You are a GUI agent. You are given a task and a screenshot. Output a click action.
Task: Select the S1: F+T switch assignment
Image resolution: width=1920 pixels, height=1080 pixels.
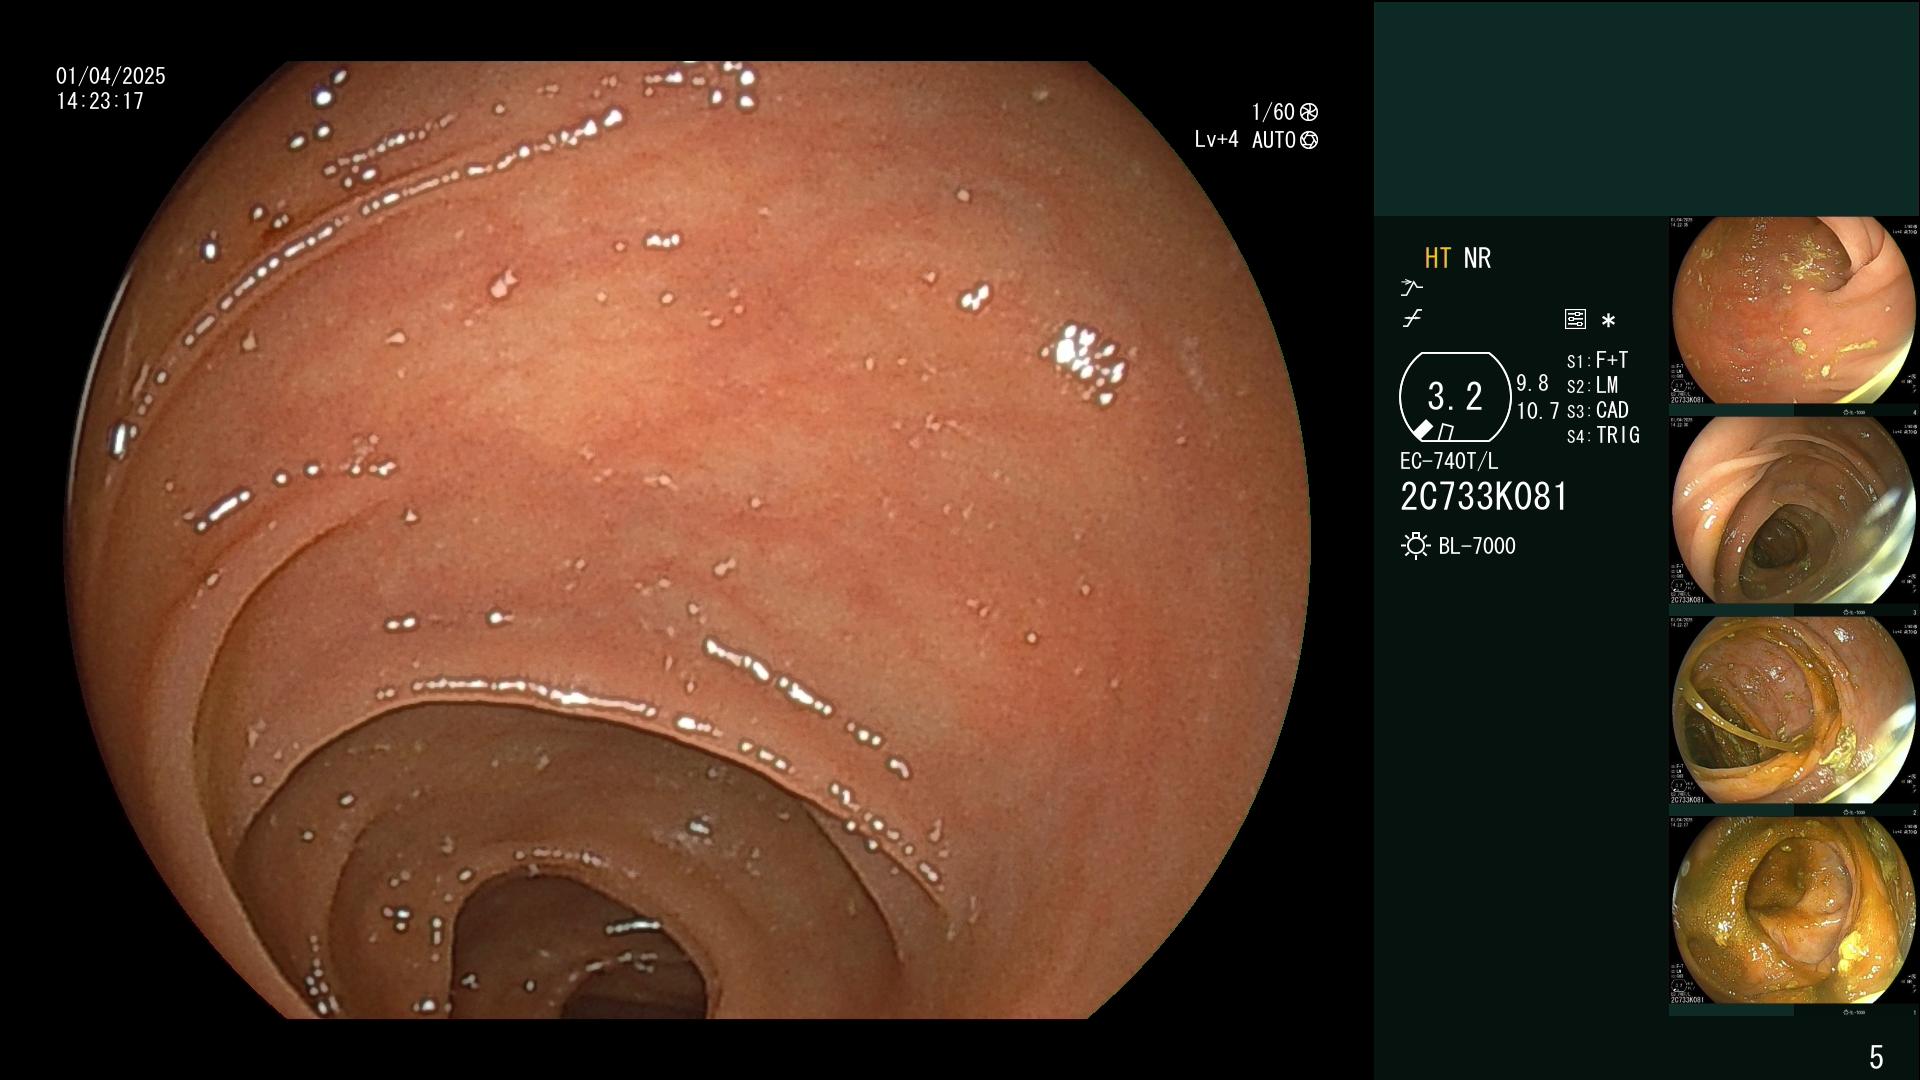[1597, 360]
